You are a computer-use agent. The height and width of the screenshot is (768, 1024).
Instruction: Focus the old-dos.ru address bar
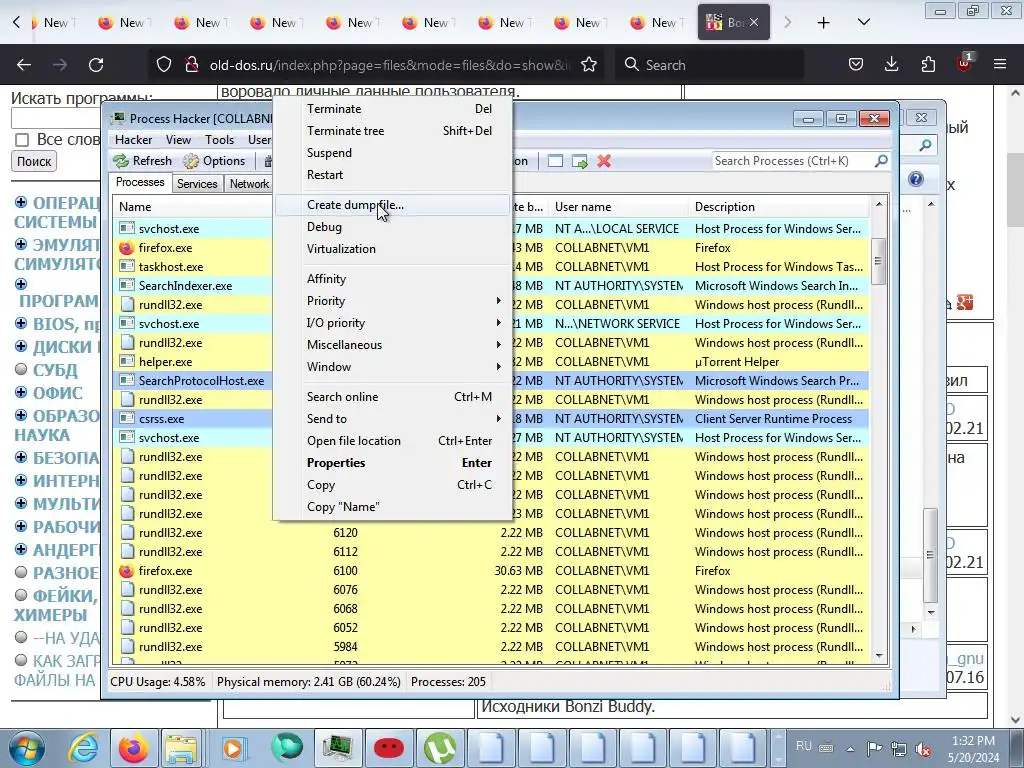coord(390,65)
